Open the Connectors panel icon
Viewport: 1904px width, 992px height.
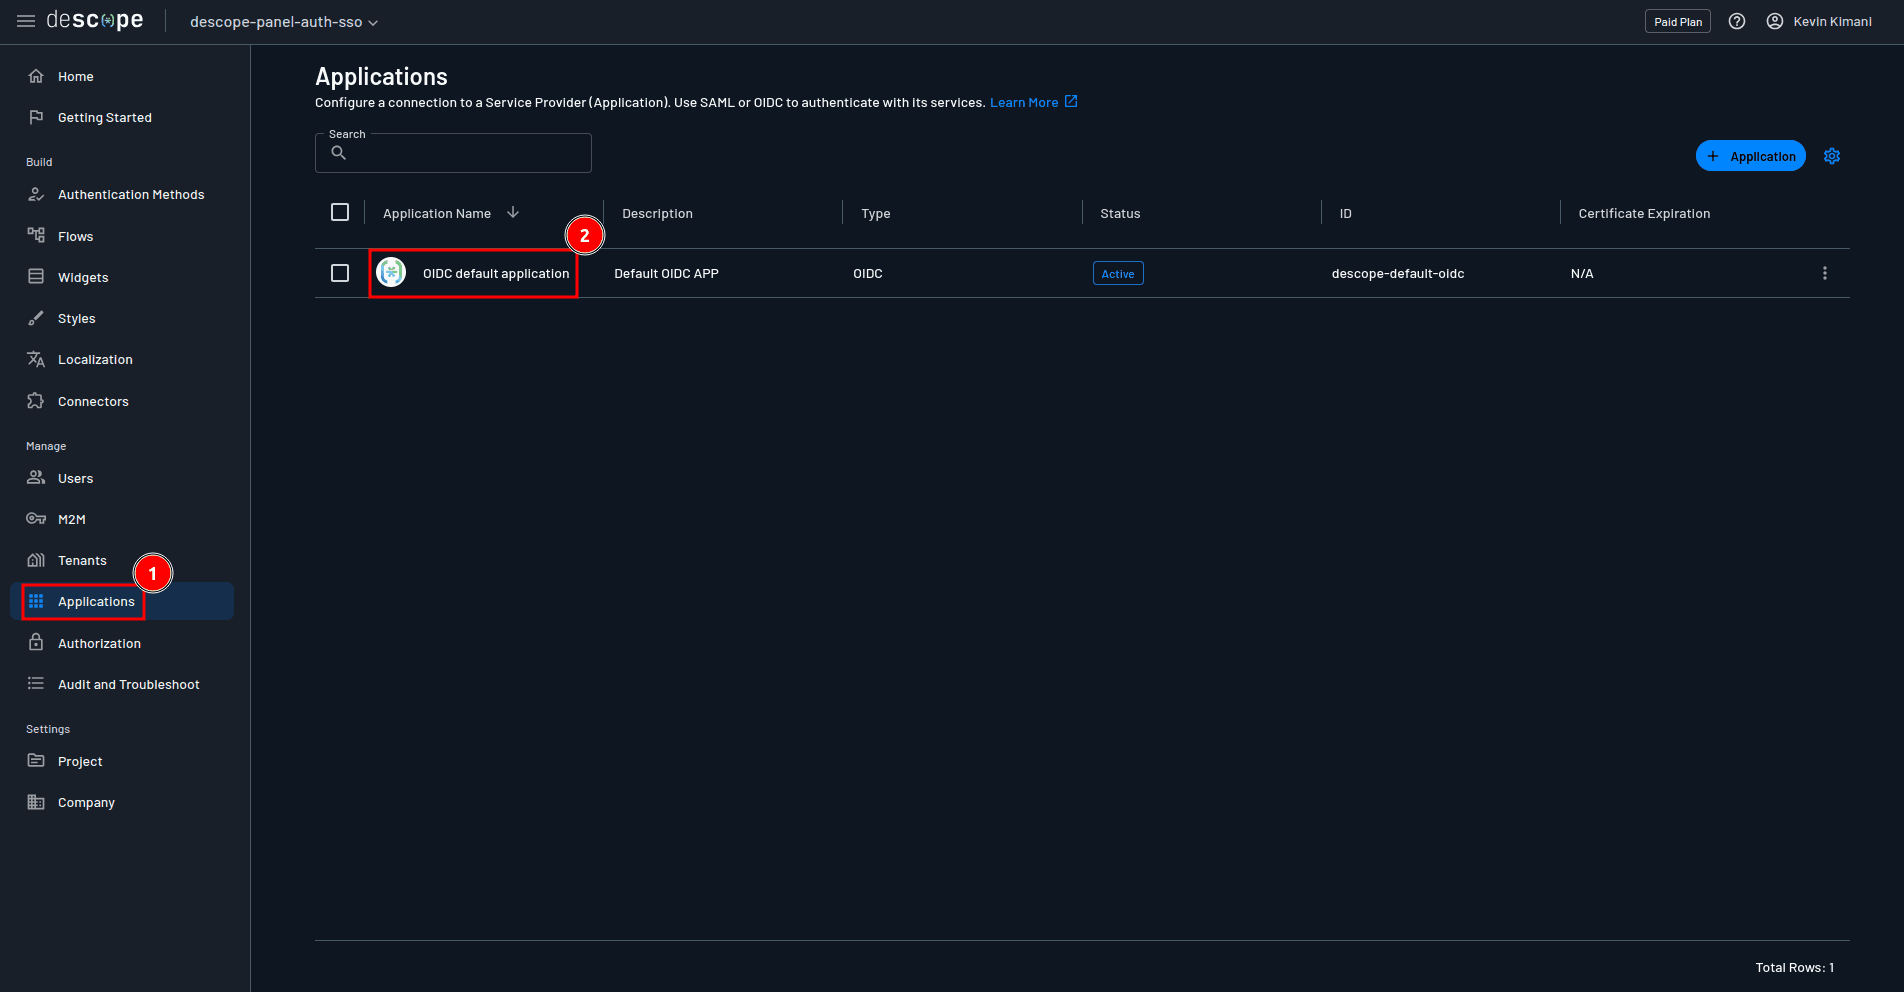(x=36, y=400)
